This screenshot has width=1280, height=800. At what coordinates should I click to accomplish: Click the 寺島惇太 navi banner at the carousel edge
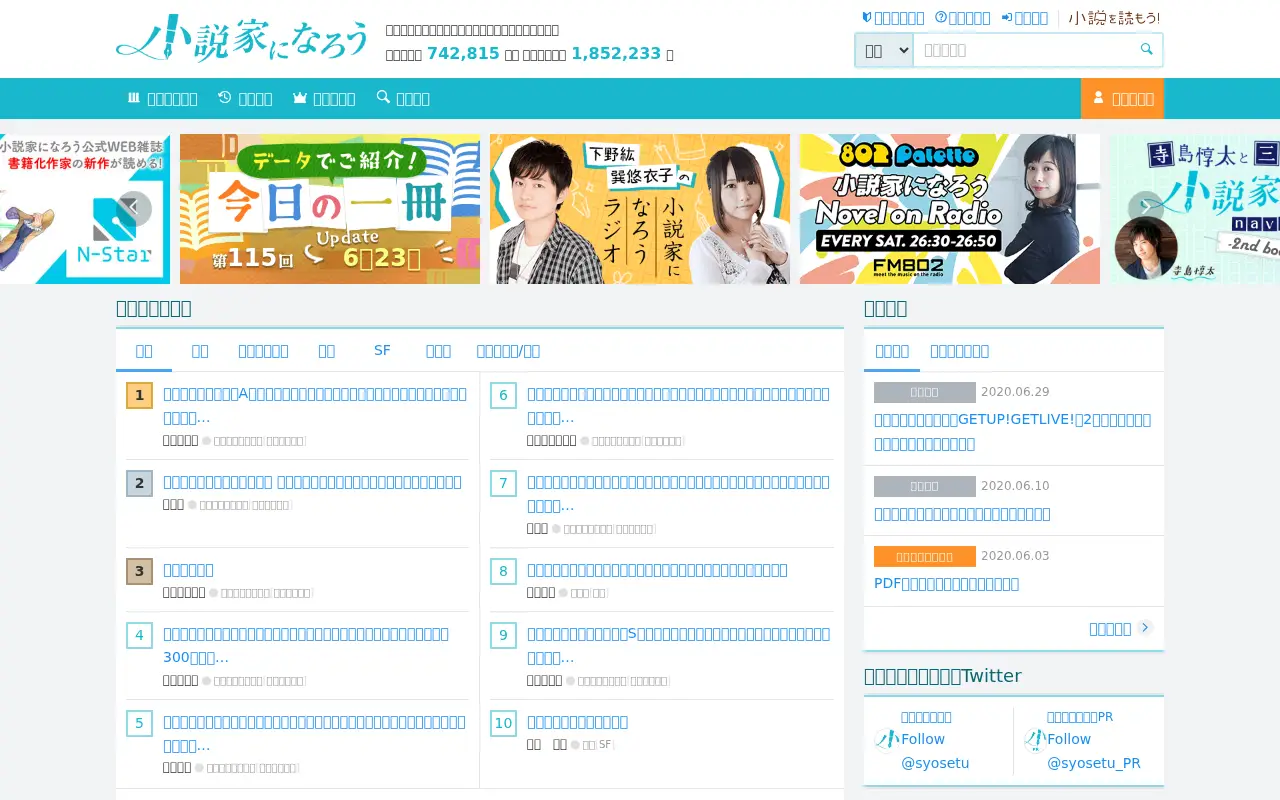pos(1195,209)
